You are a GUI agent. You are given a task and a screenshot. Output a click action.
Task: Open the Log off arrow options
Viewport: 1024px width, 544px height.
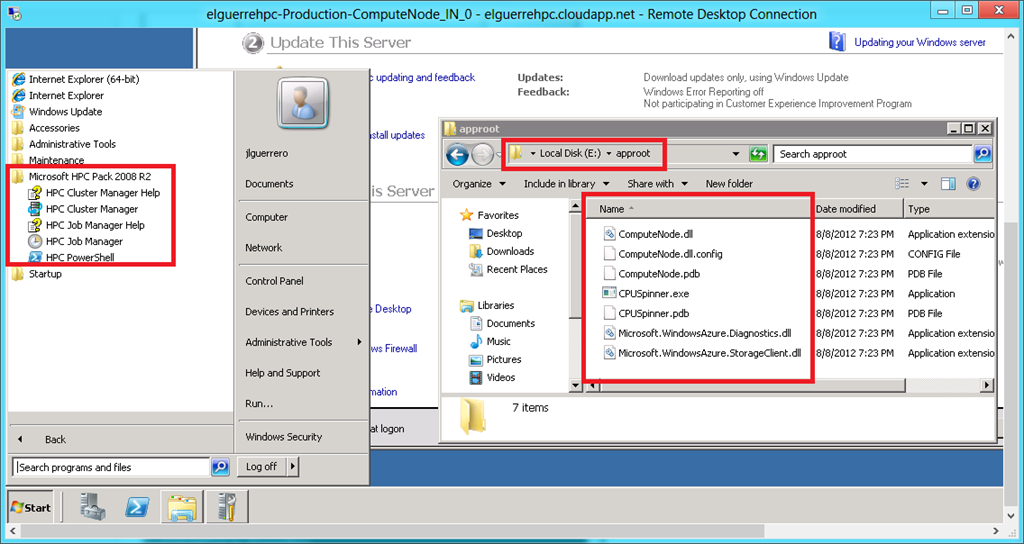pyautogui.click(x=293, y=467)
